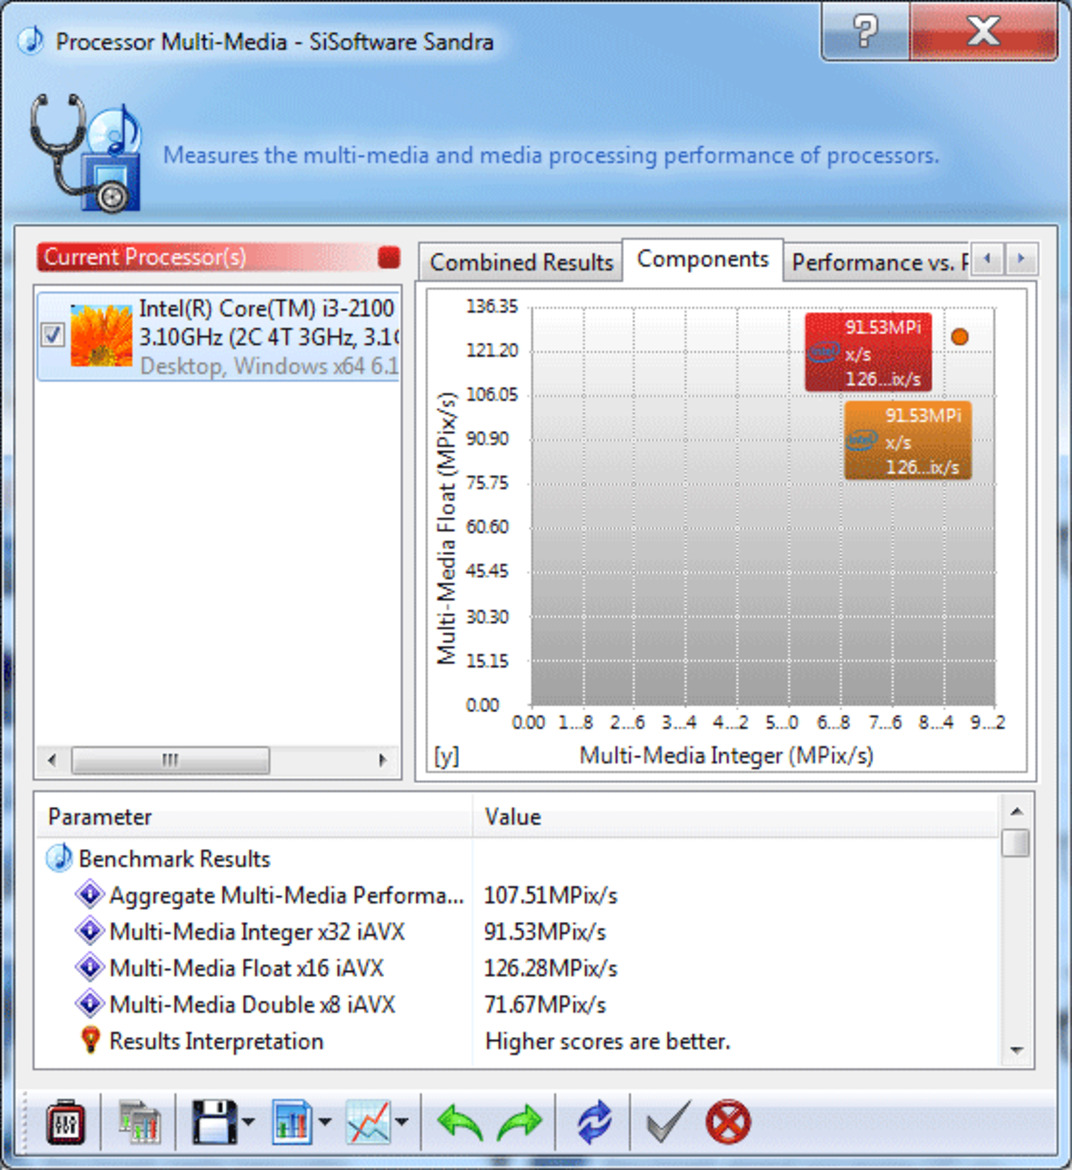Open the save options dropdown arrow

tap(248, 1121)
